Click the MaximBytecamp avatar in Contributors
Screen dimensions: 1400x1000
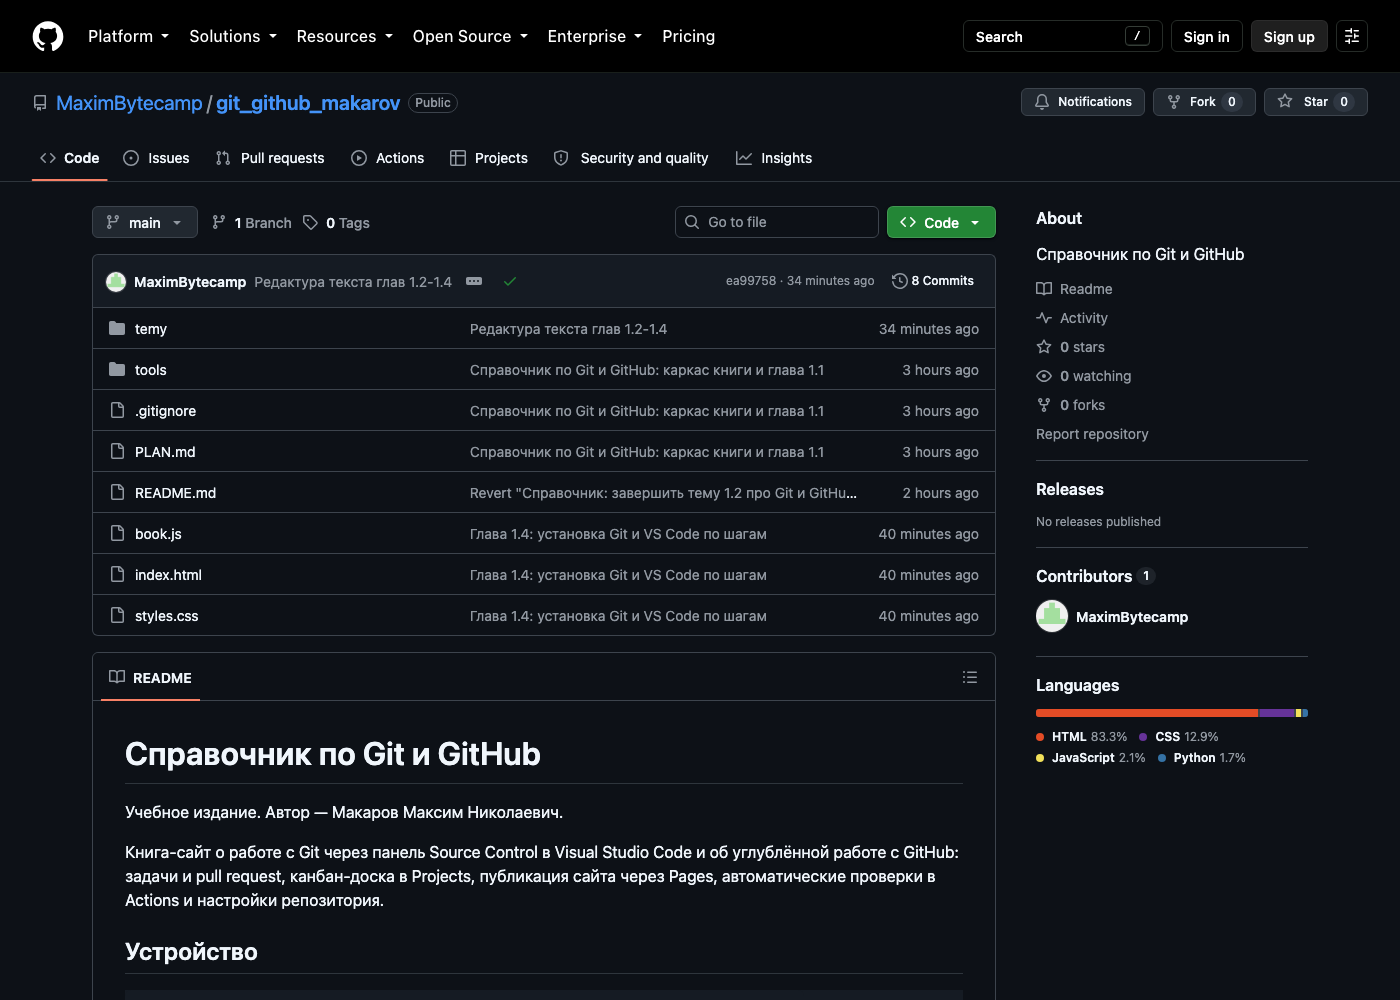1052,616
